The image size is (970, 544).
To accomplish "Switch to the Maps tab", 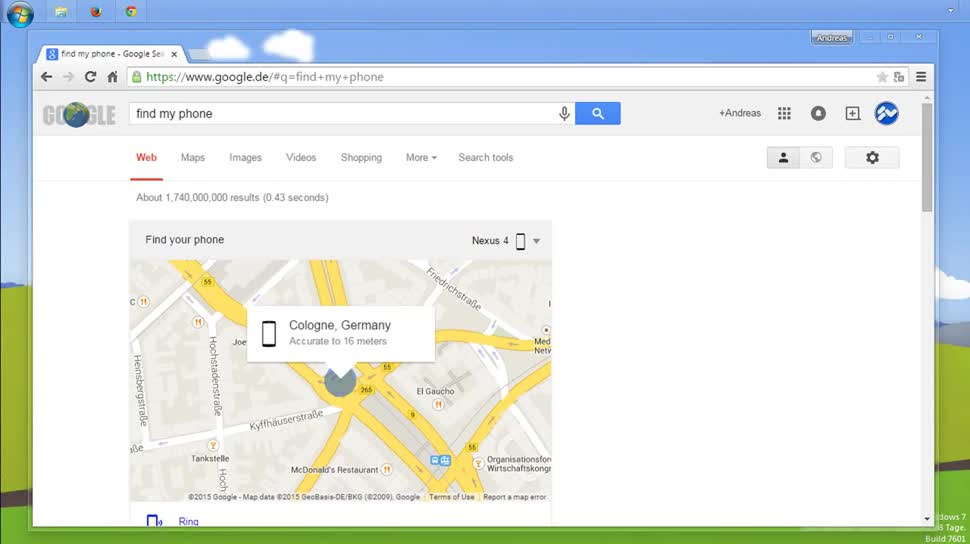I will [193, 158].
